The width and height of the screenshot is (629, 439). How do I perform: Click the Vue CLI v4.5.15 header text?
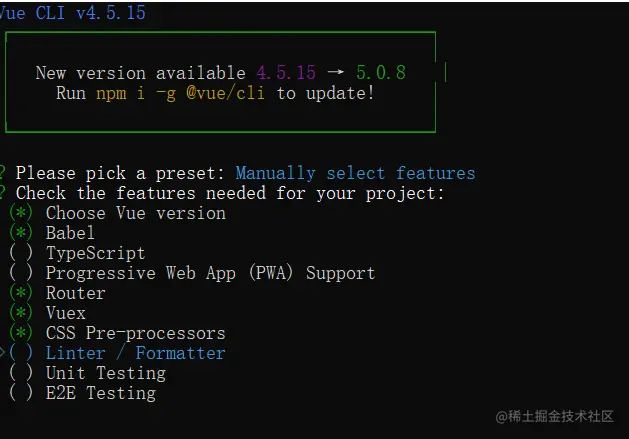tap(73, 13)
